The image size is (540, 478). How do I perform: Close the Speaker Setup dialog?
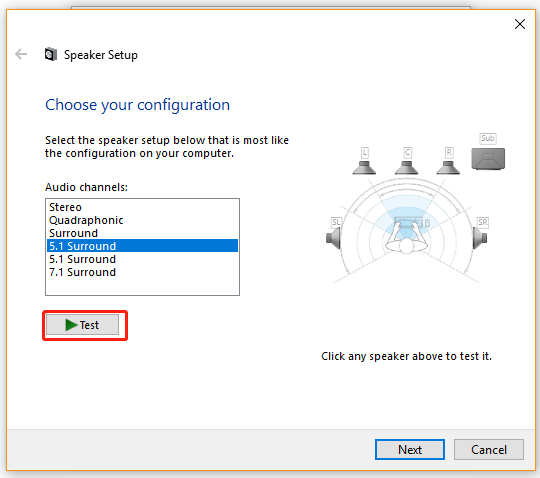tap(520, 24)
